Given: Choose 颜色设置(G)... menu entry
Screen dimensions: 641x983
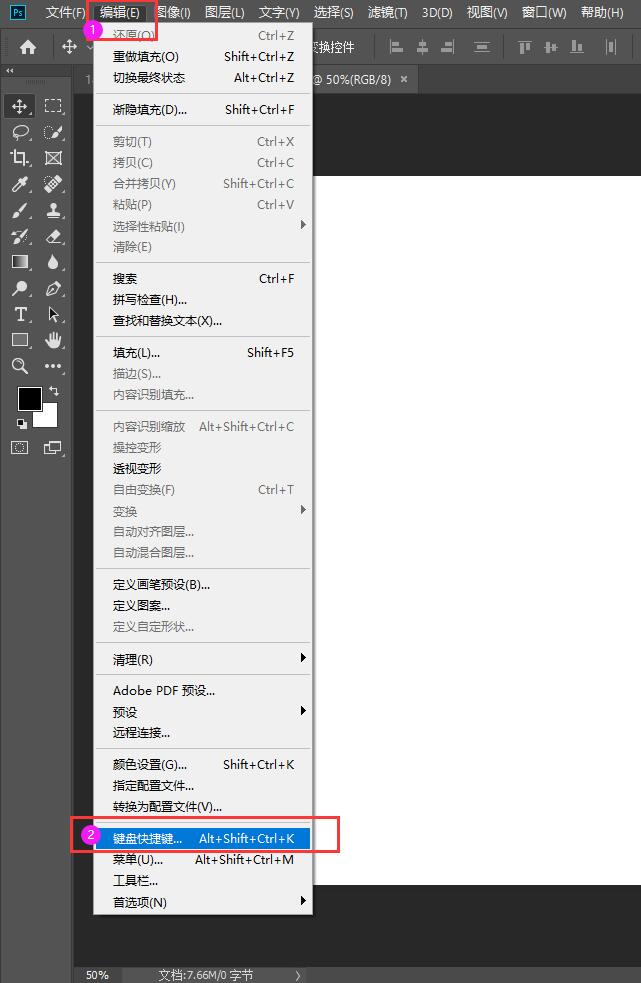Looking at the screenshot, I should tap(202, 764).
